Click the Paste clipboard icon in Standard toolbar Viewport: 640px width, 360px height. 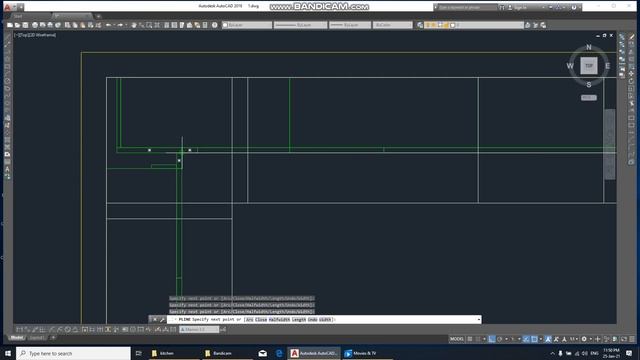coord(82,25)
